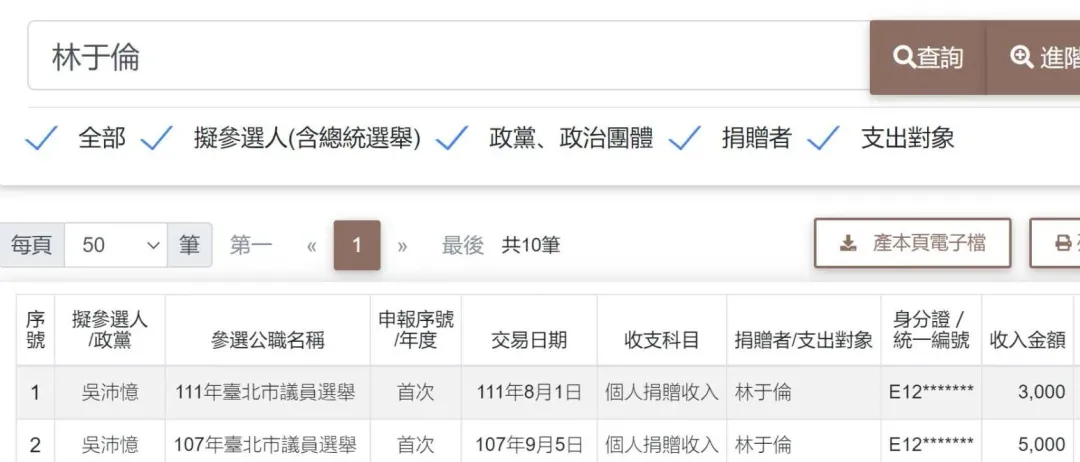
Task: Click the 收支科目 column header
Action: tap(662, 330)
